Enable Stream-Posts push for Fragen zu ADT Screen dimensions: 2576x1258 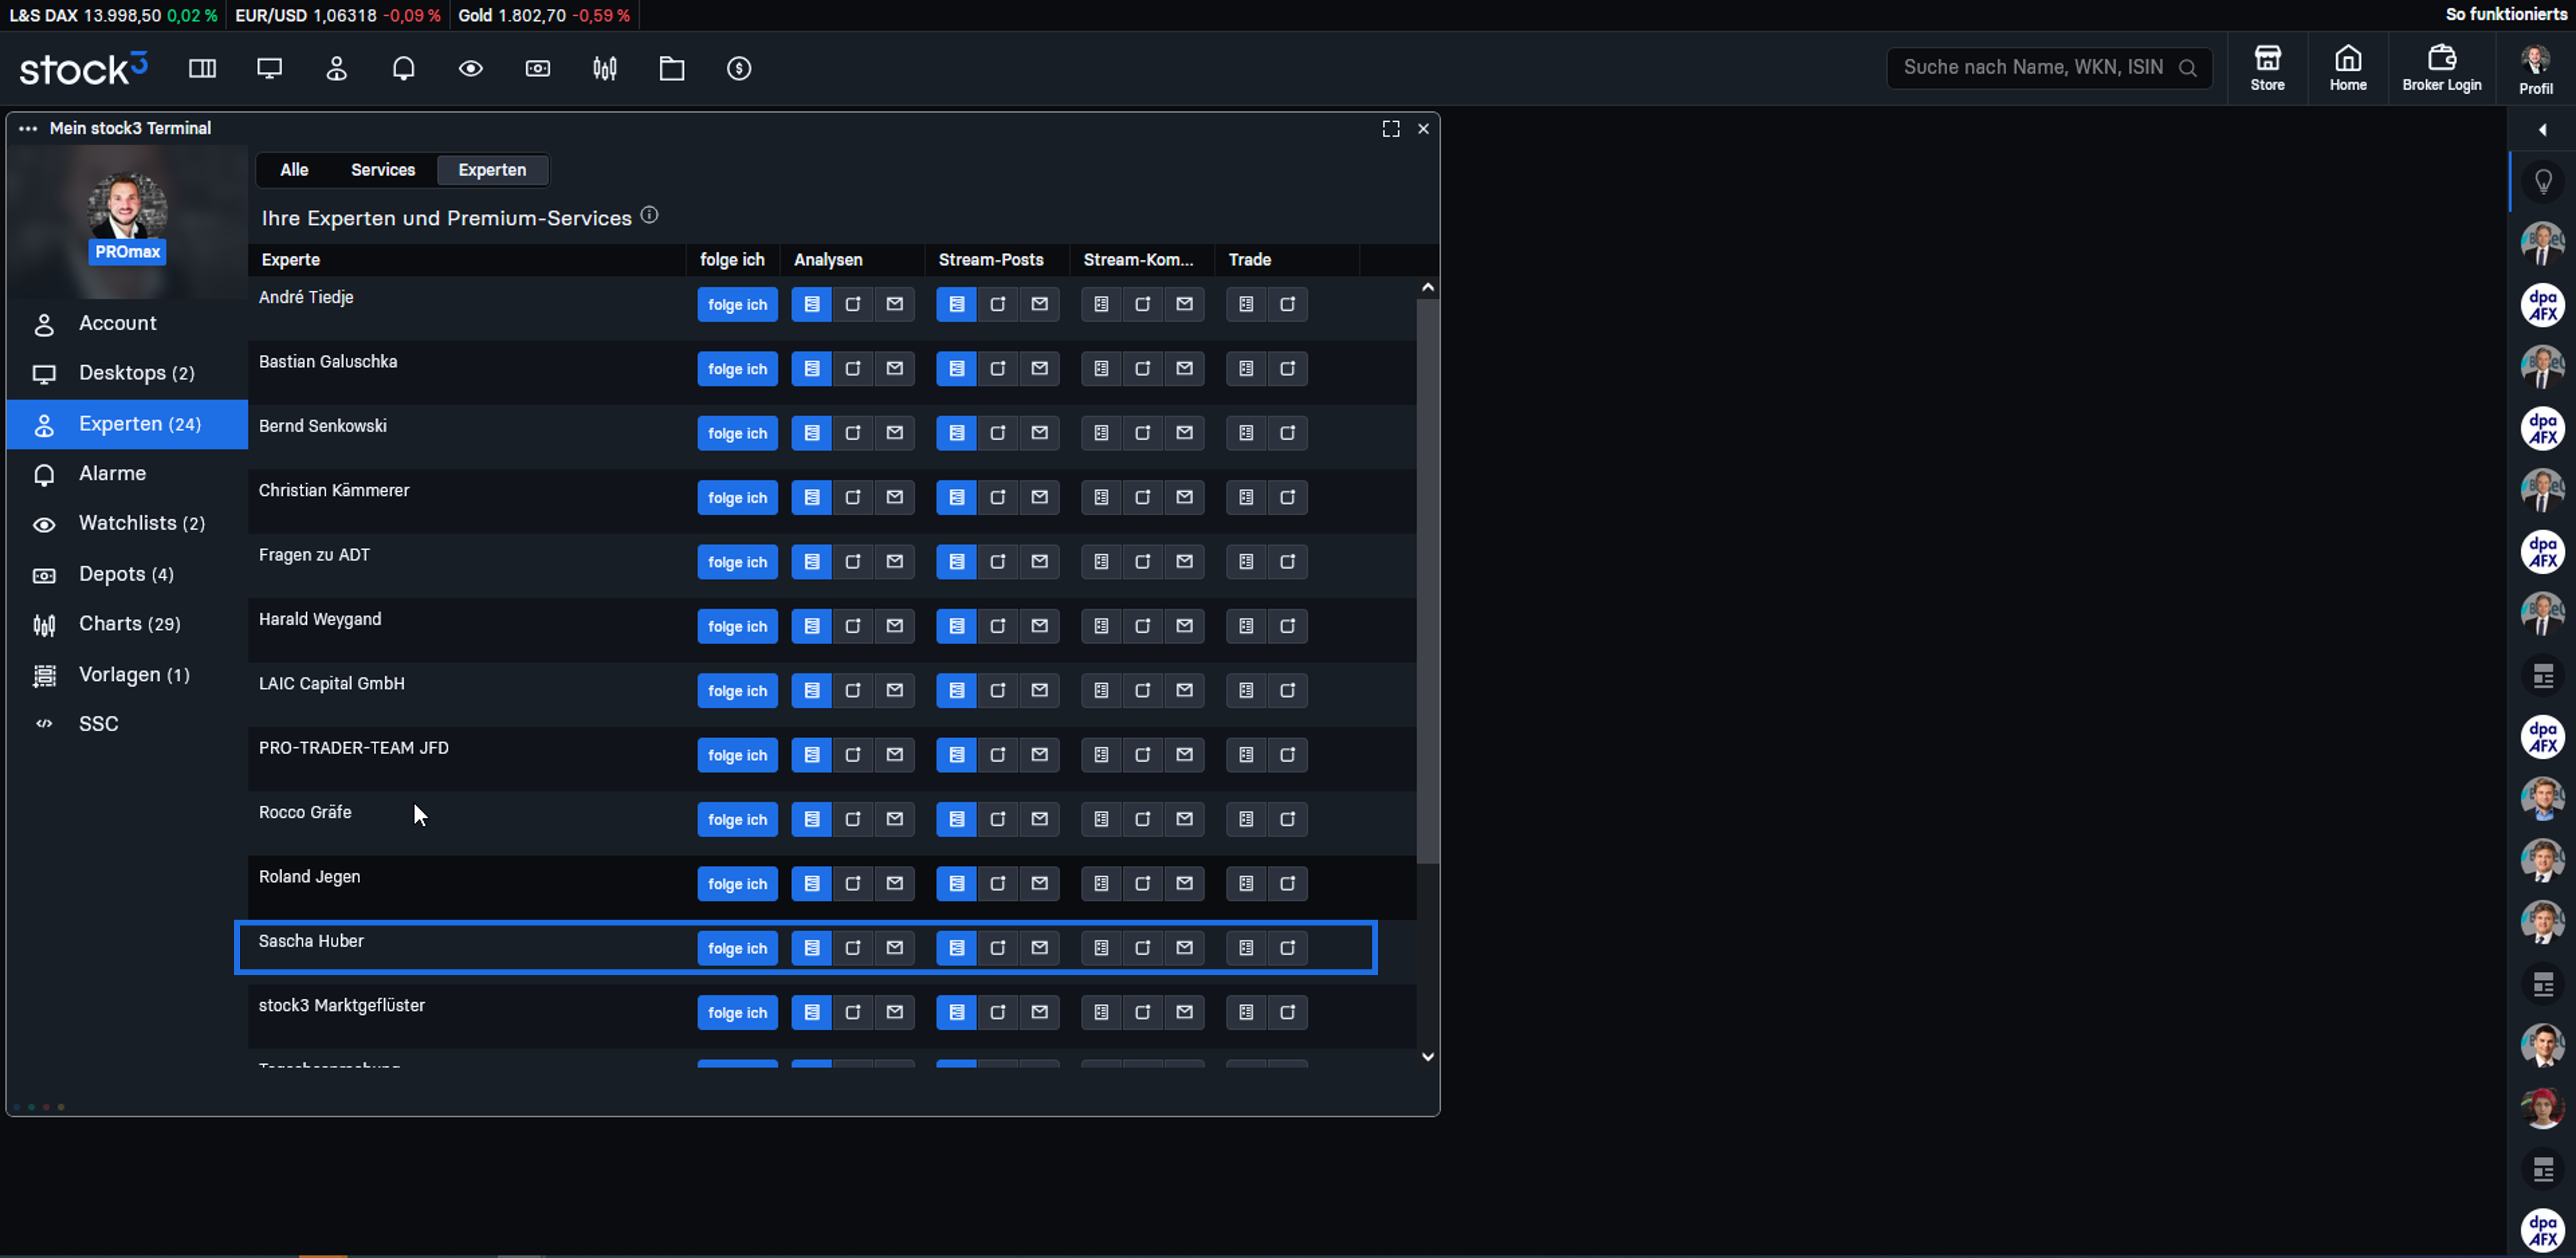coord(998,562)
